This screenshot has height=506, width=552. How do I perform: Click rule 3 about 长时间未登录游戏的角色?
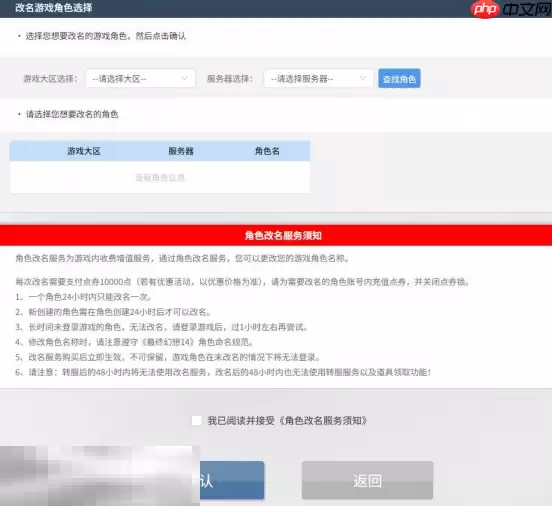(x=162, y=327)
